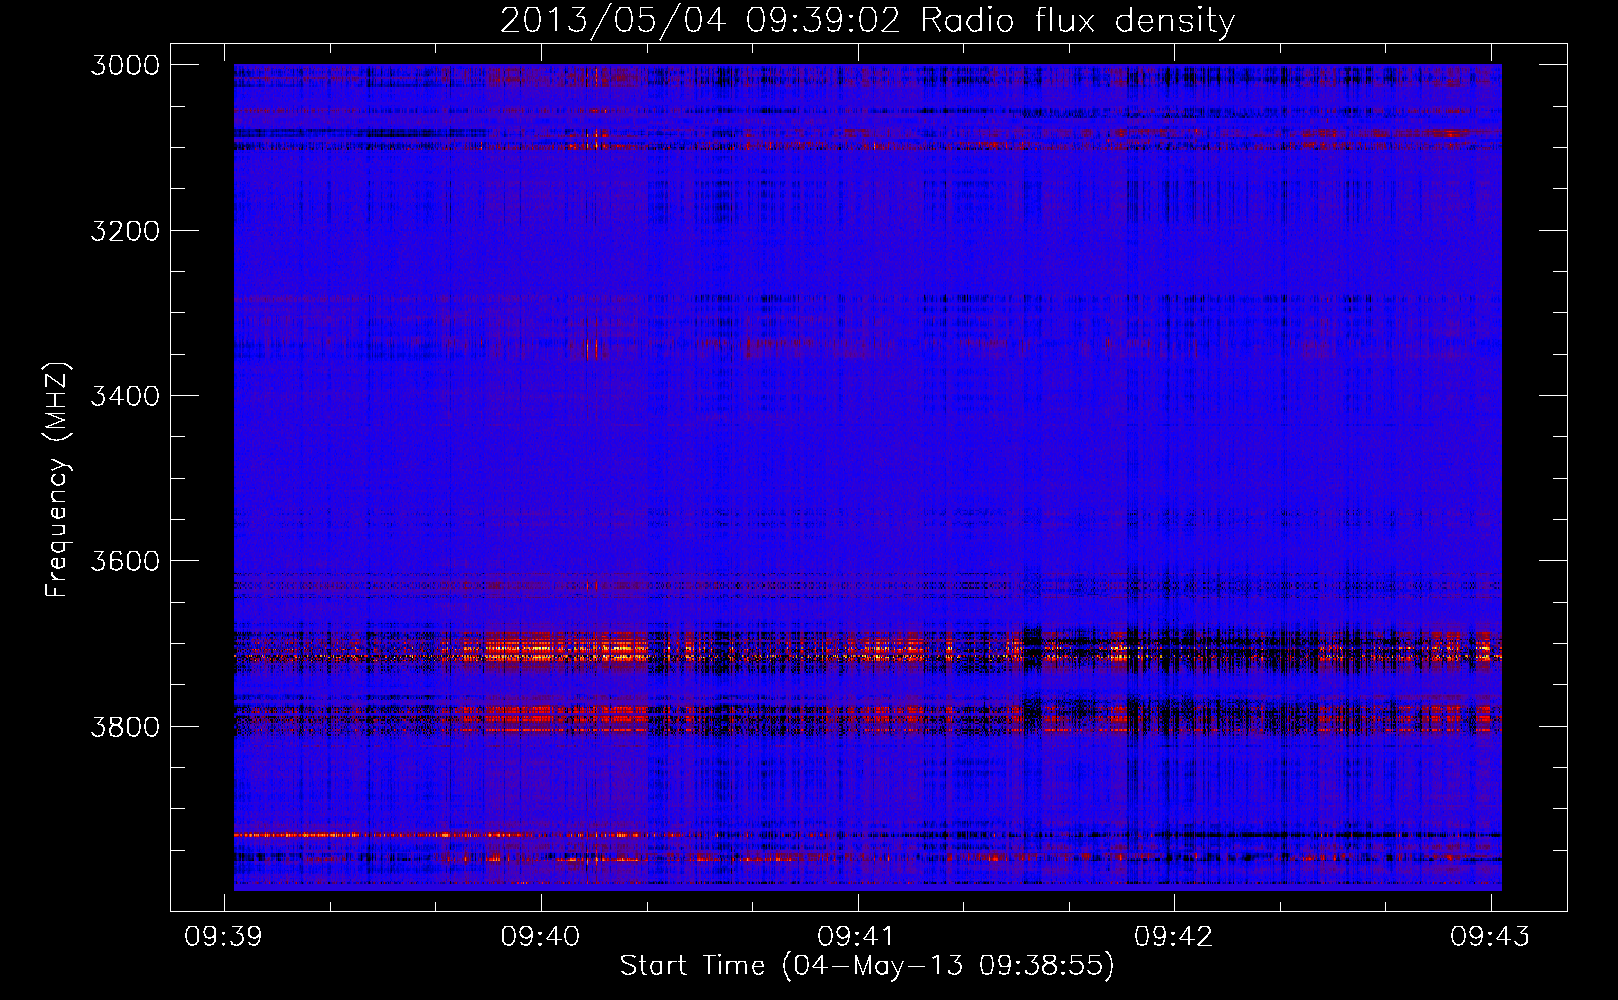This screenshot has width=1618, height=1000.
Task: Click the 09:43 time tick label
Action: point(1490,936)
